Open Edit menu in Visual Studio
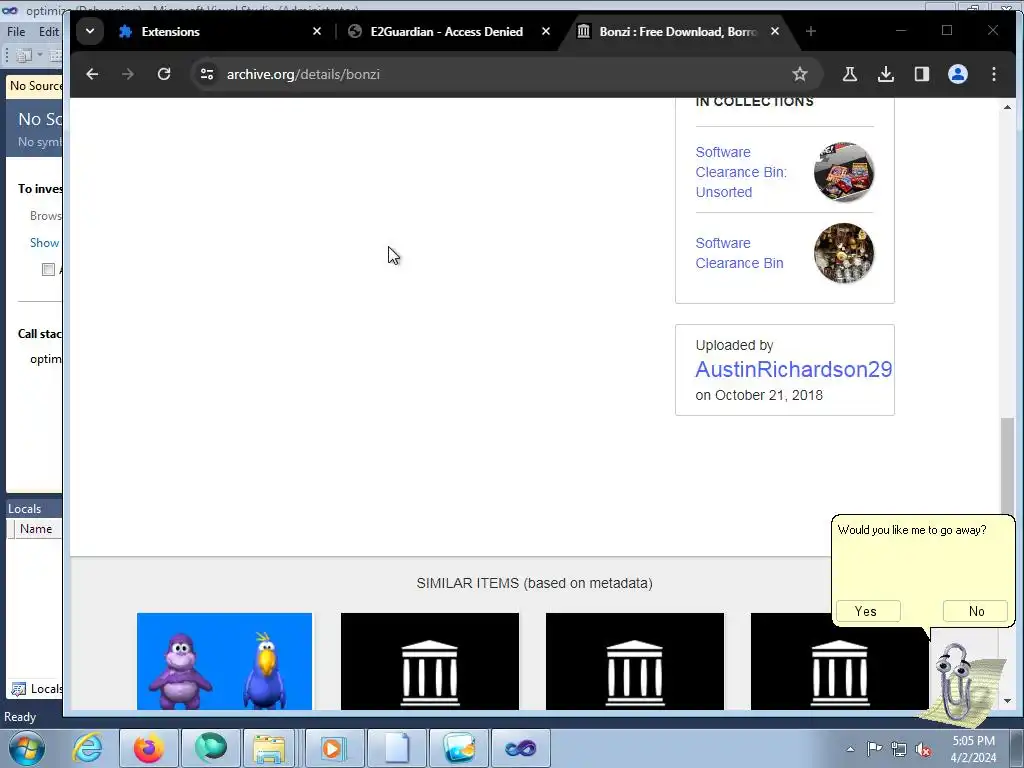The width and height of the screenshot is (1024, 768). [49, 31]
